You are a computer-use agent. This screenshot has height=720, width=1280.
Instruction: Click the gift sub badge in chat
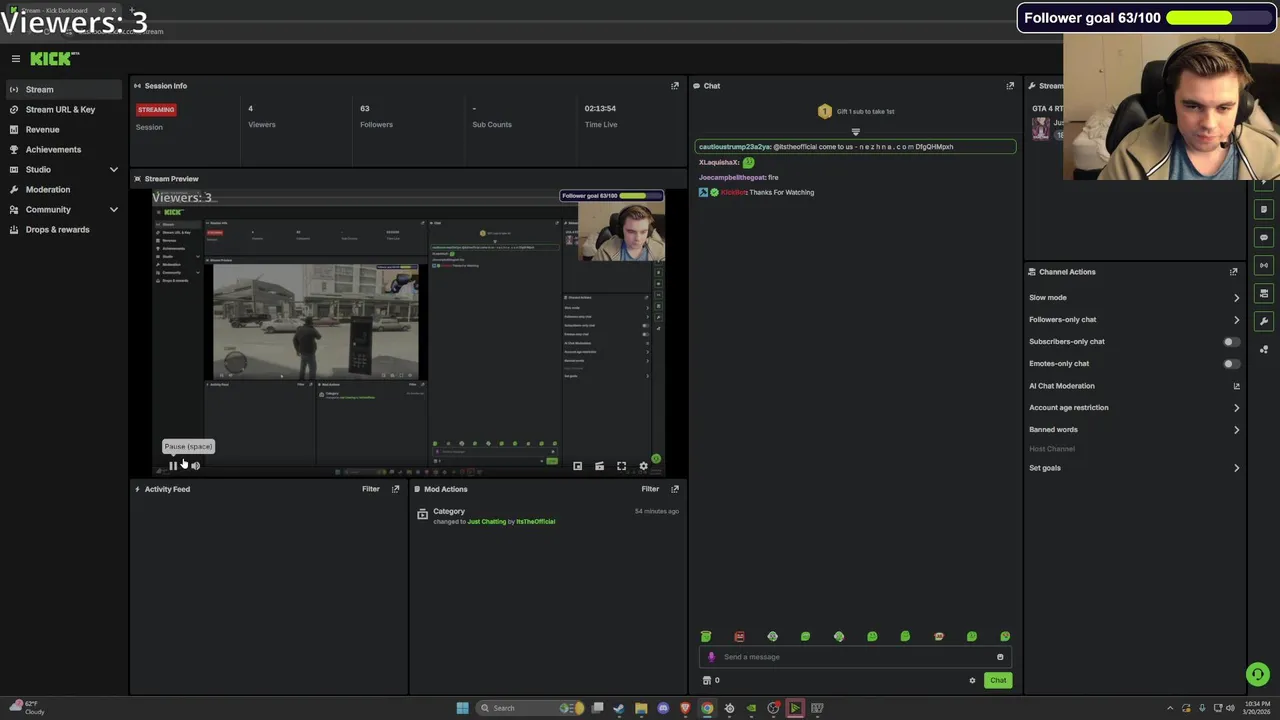pos(824,112)
